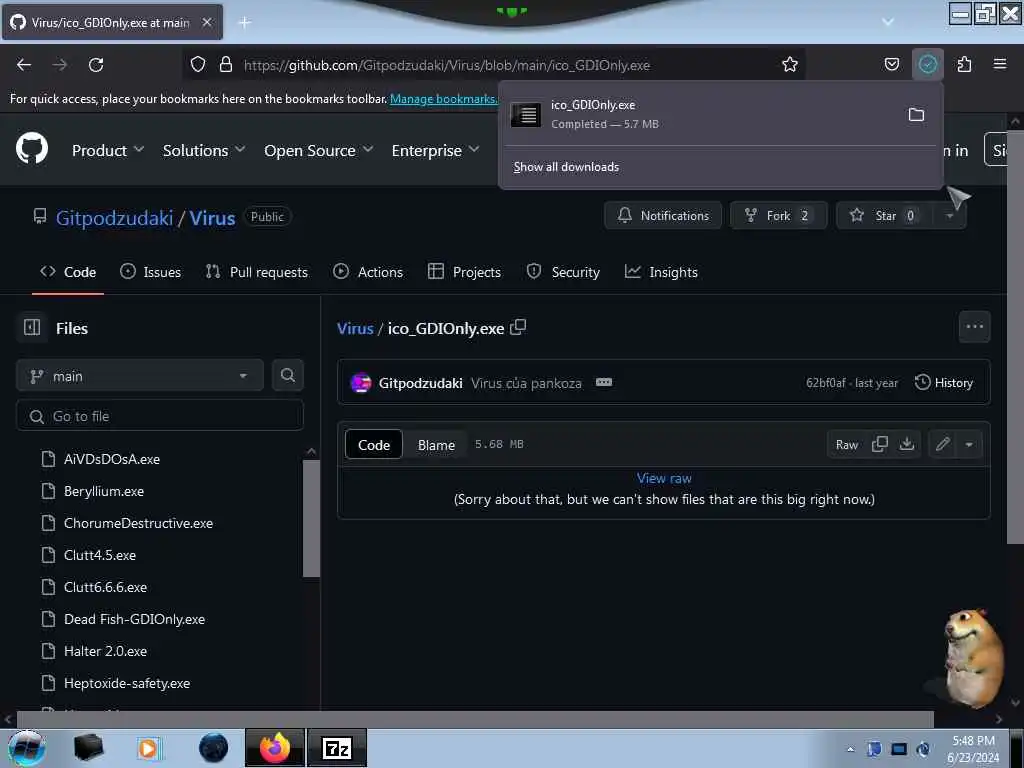Open the edit options dropdown arrow
Image resolution: width=1024 pixels, height=768 pixels.
point(969,444)
